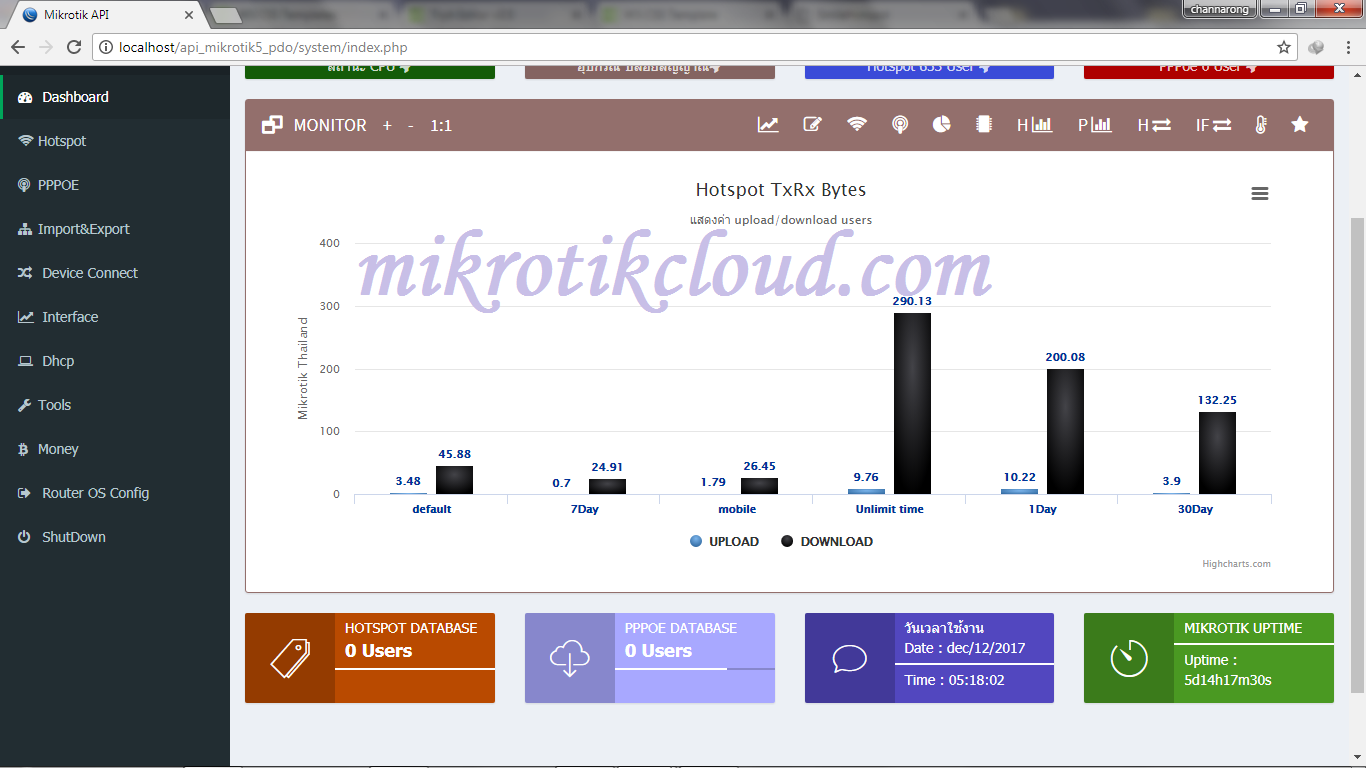Click the microchip icon in Monitor bar

point(984,125)
